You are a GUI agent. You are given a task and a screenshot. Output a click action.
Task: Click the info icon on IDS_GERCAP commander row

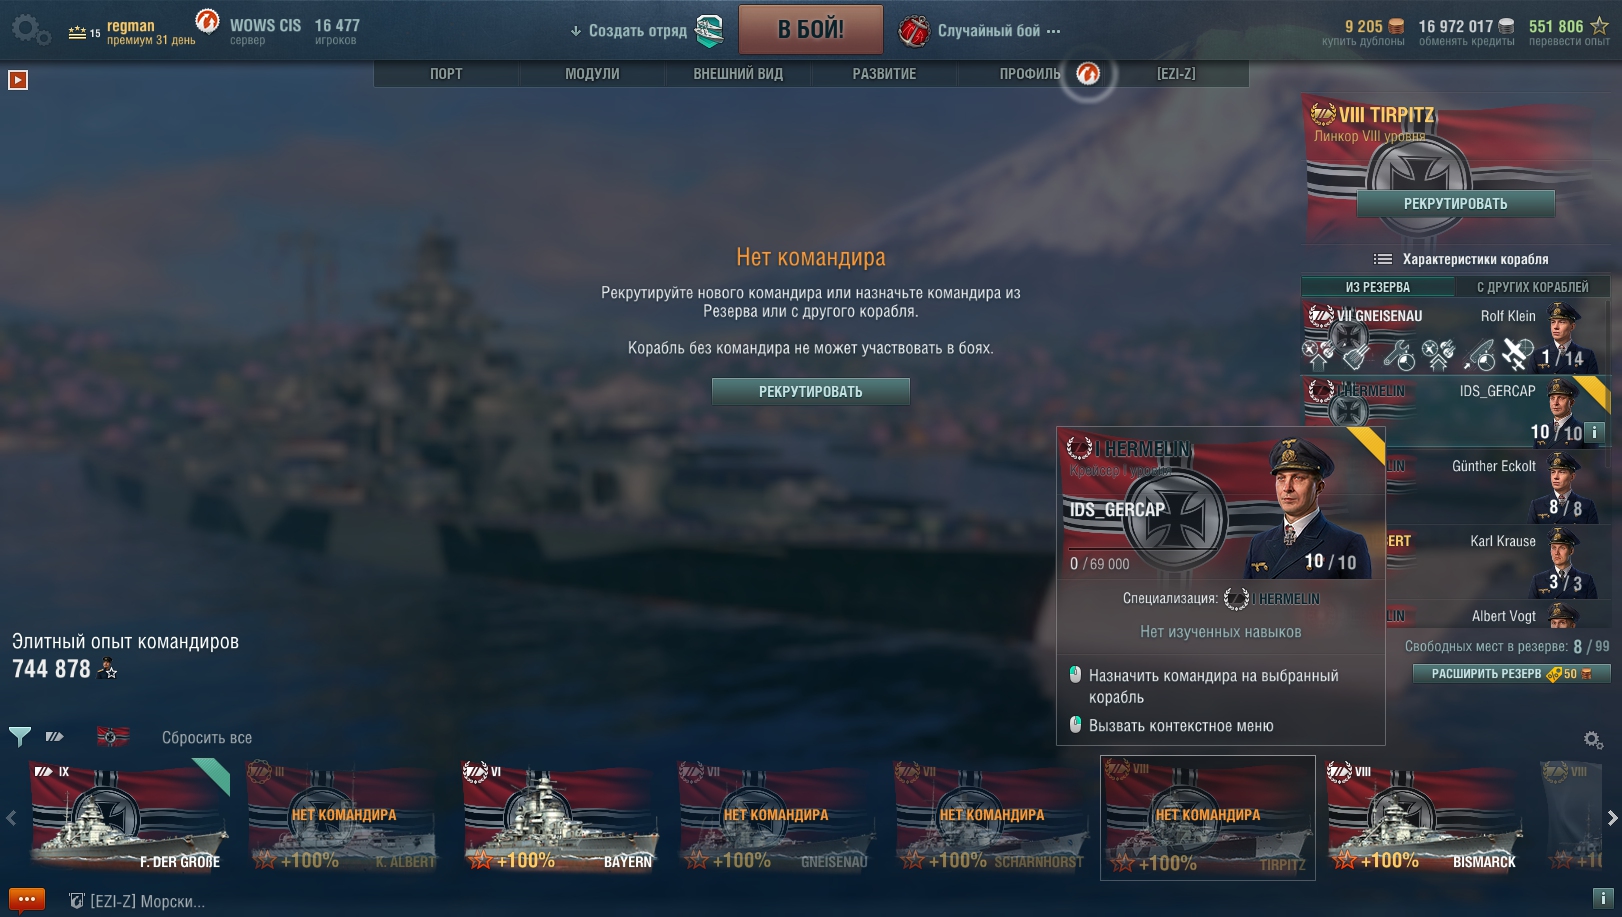click(x=1594, y=432)
